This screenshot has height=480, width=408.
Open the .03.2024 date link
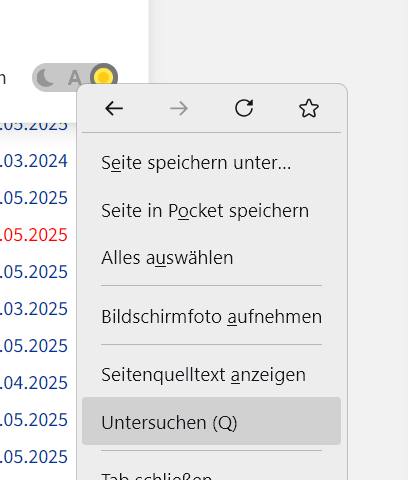[x=34, y=161]
